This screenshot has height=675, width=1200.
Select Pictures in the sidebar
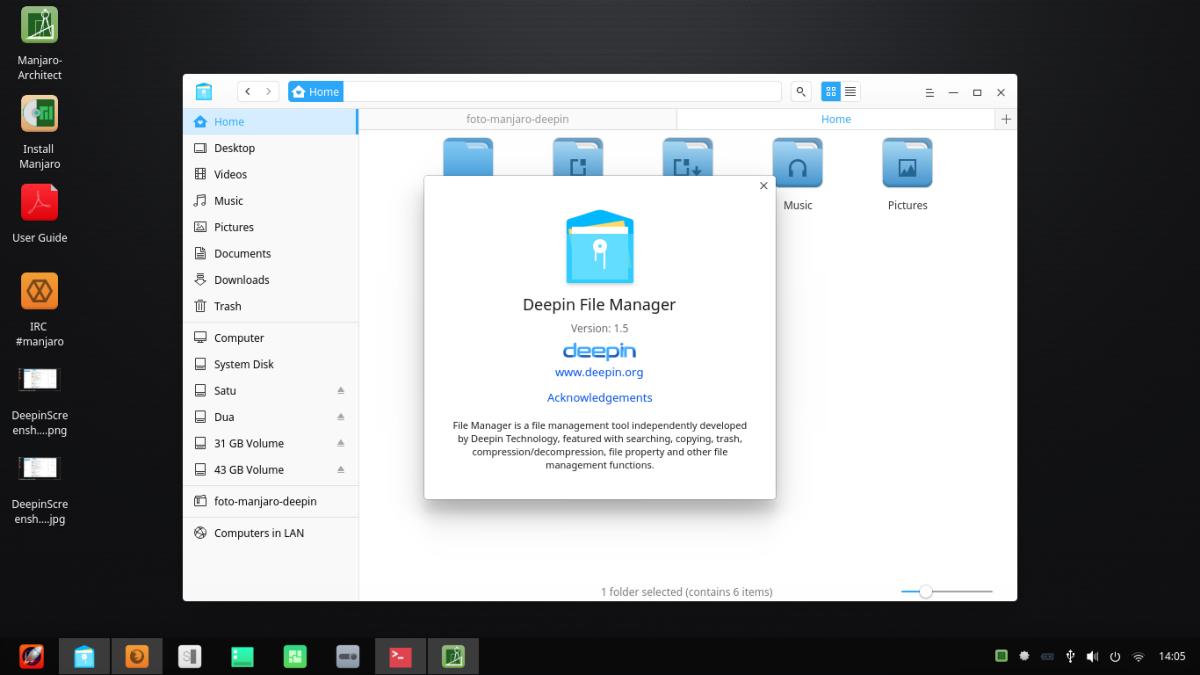(270, 227)
